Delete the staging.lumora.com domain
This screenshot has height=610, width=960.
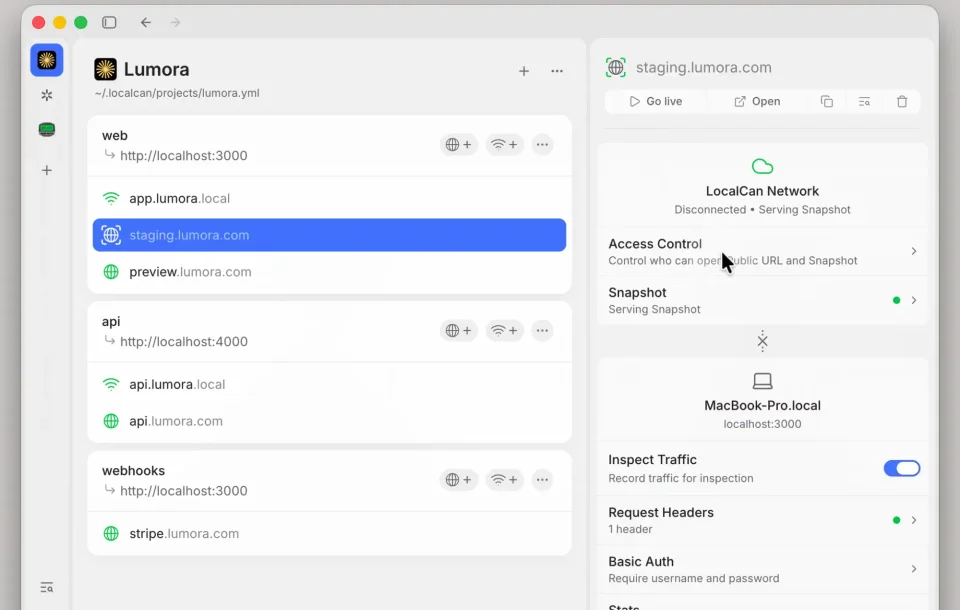[902, 102]
